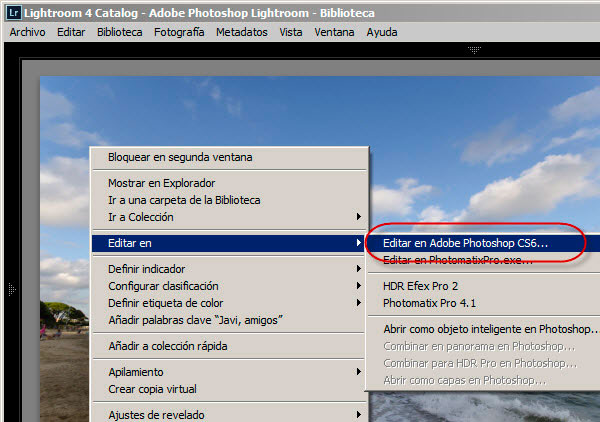Choose Añadir a colección rápida

(x=230, y=346)
